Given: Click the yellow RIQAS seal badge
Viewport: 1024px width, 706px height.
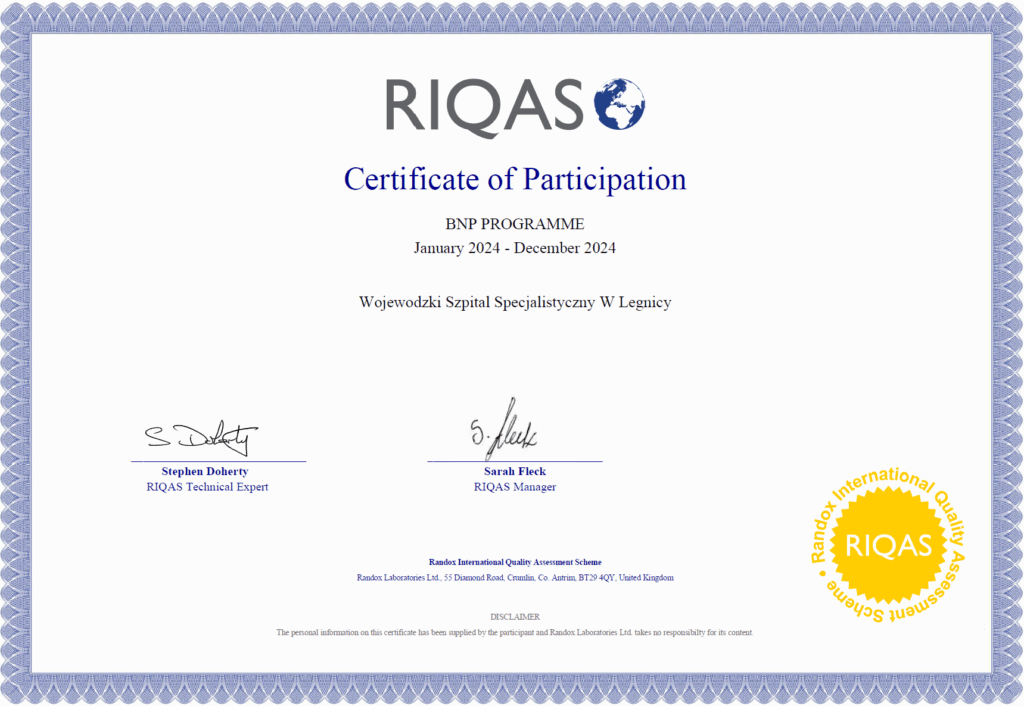Looking at the screenshot, I should (888, 546).
